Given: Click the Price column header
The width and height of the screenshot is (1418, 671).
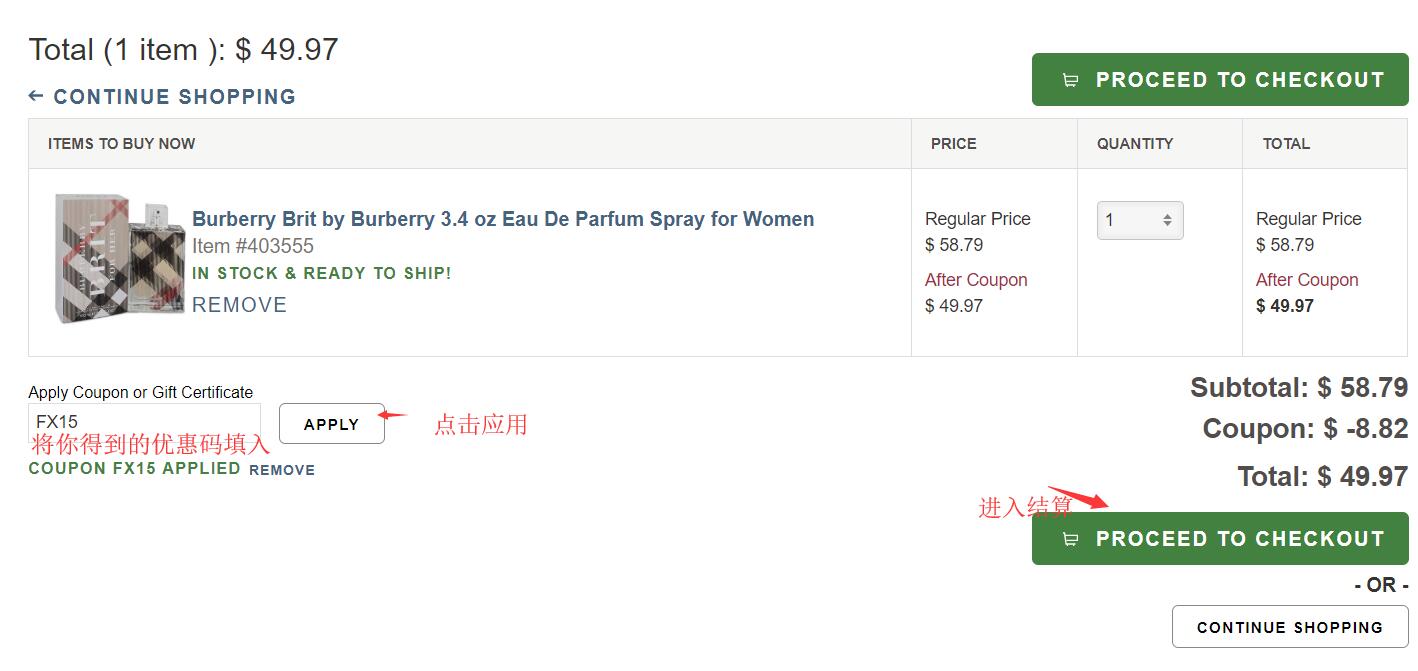Looking at the screenshot, I should click(x=953, y=144).
